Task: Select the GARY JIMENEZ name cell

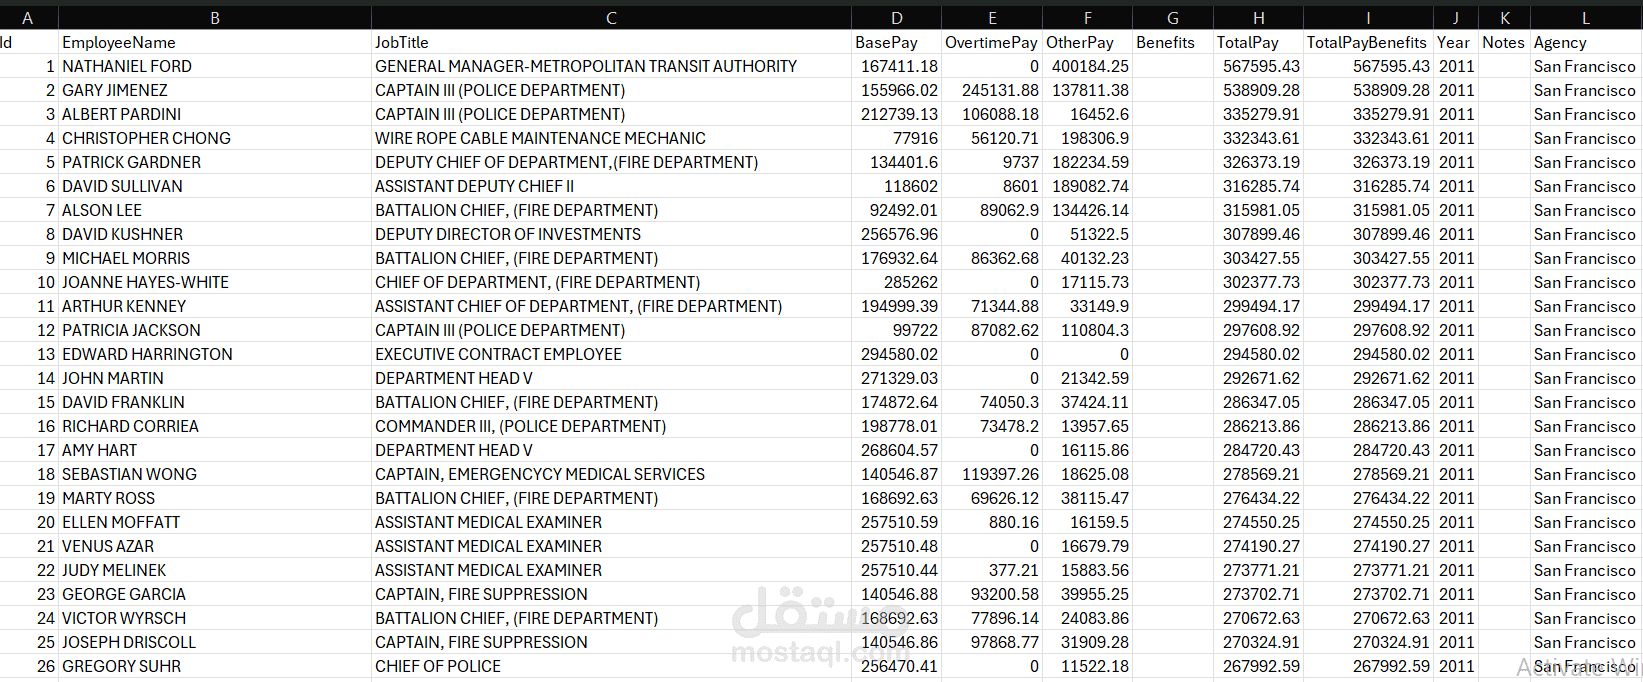Action: 215,90
